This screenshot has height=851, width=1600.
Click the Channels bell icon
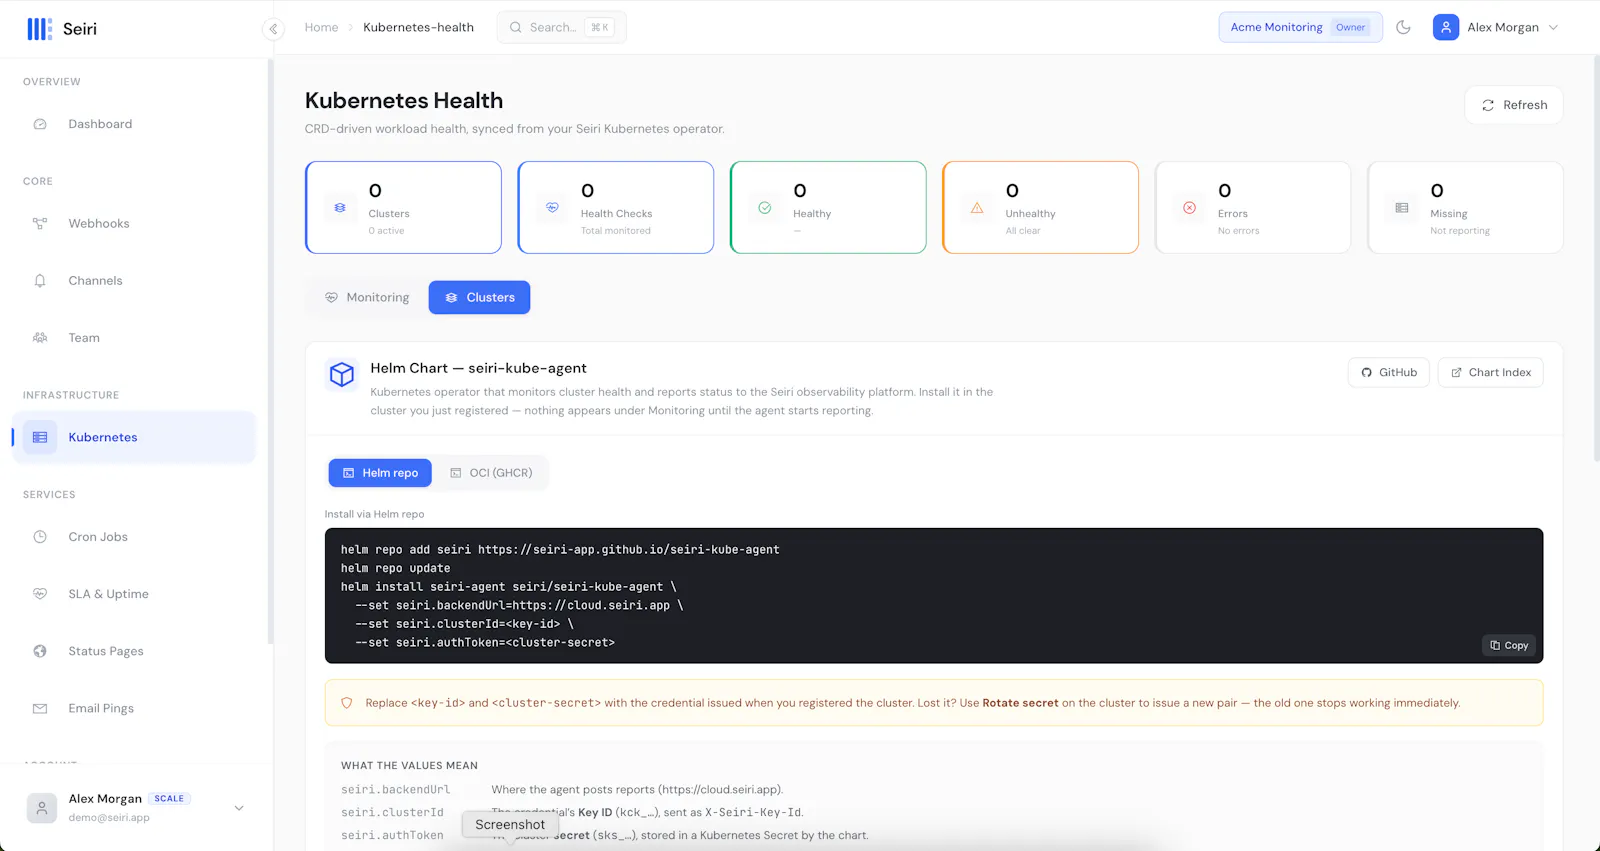pos(40,281)
